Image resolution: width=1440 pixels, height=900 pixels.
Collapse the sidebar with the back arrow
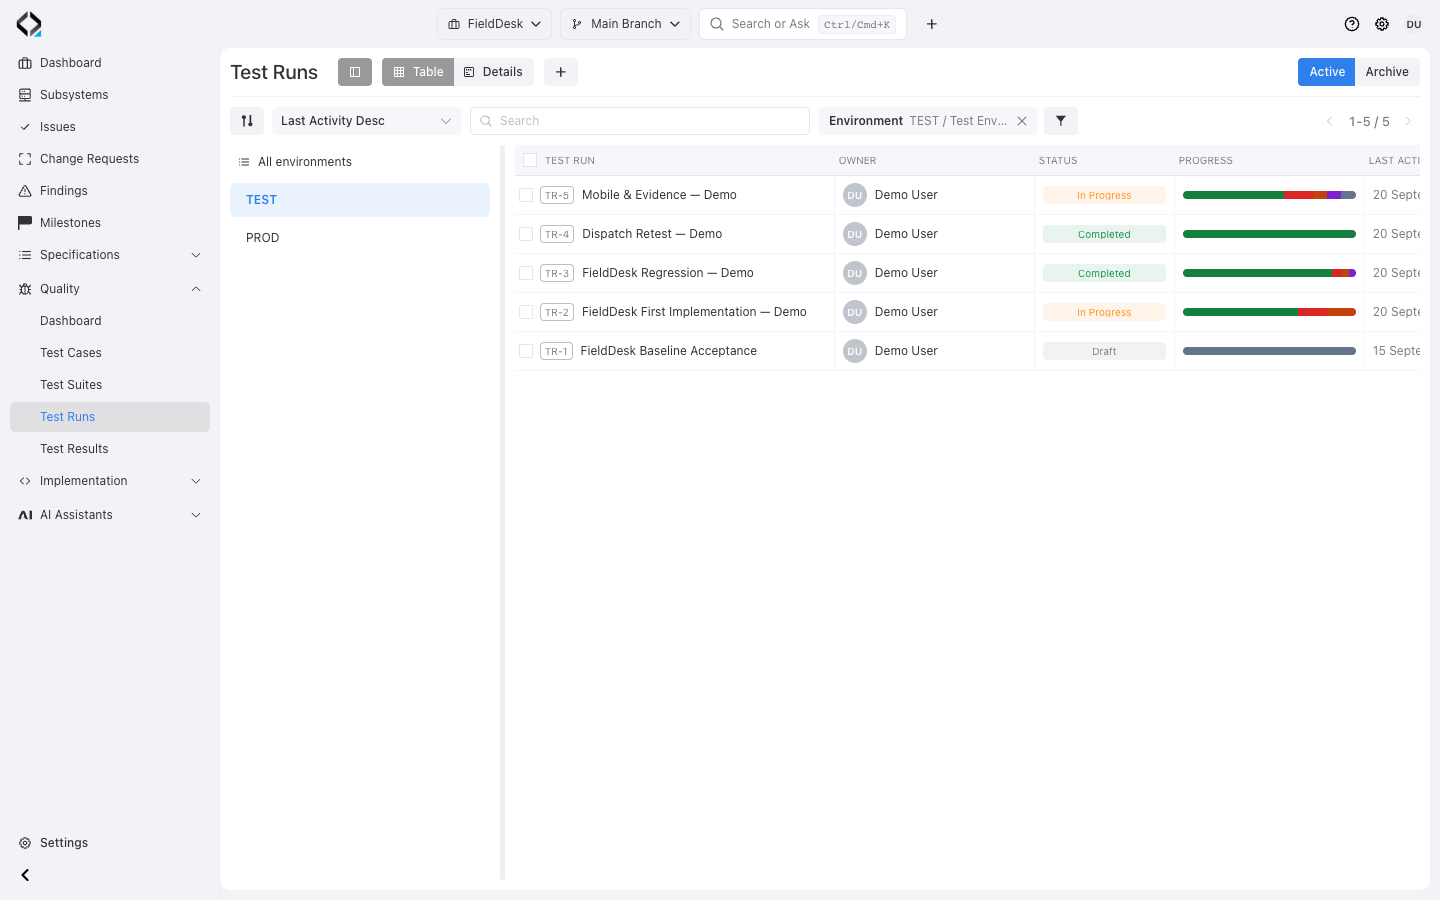click(25, 875)
